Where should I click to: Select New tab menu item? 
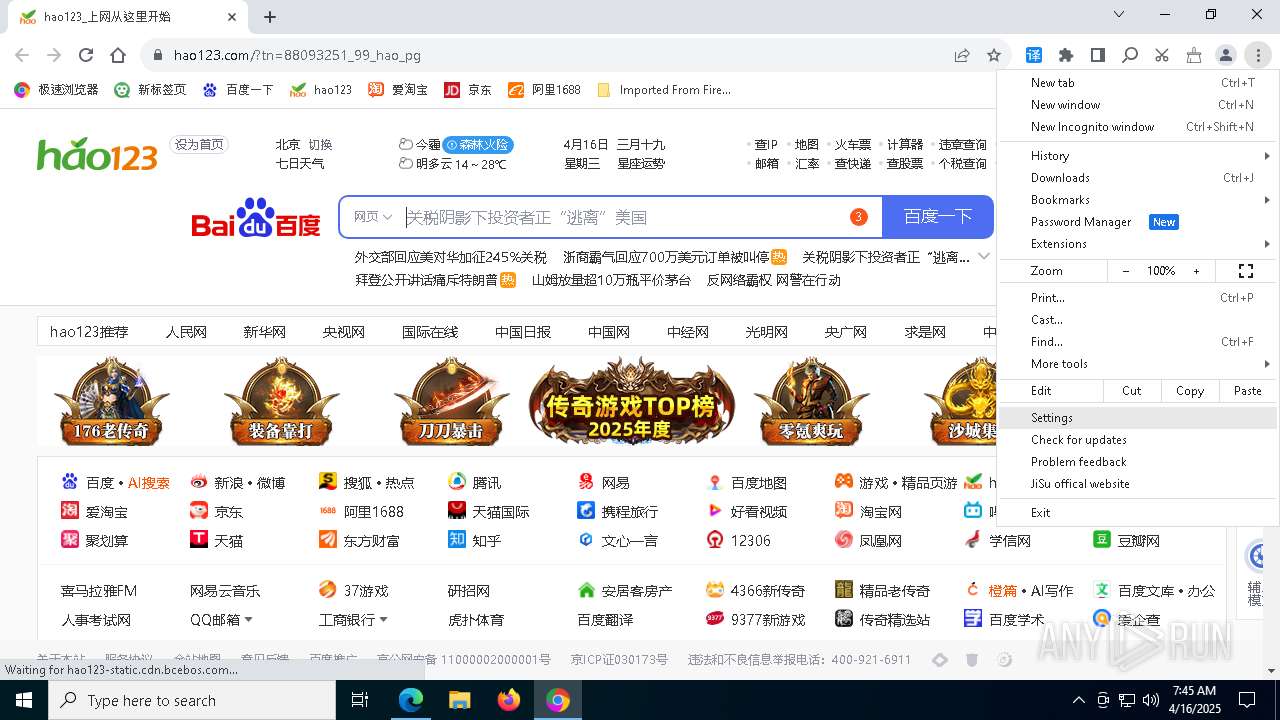(1138, 83)
